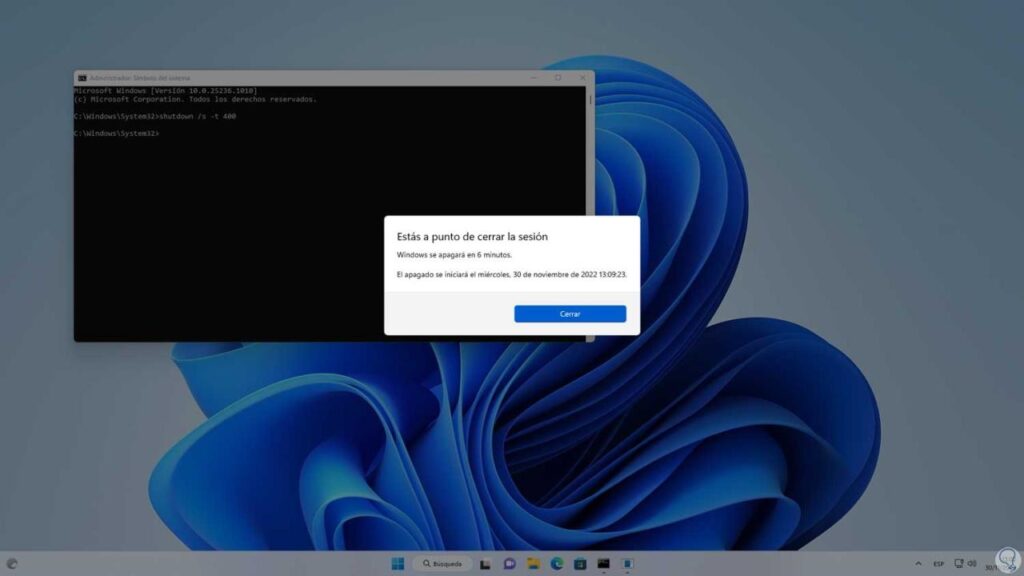Open the ESP language switcher
The height and width of the screenshot is (576, 1024).
coord(939,563)
